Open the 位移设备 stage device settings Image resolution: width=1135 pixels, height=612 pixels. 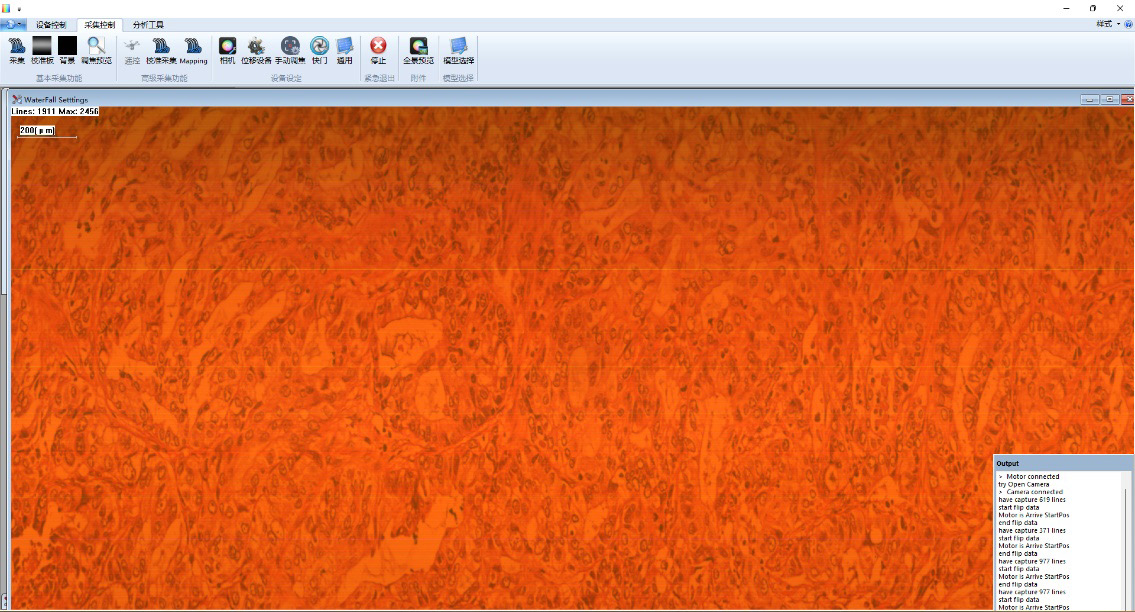coord(256,48)
